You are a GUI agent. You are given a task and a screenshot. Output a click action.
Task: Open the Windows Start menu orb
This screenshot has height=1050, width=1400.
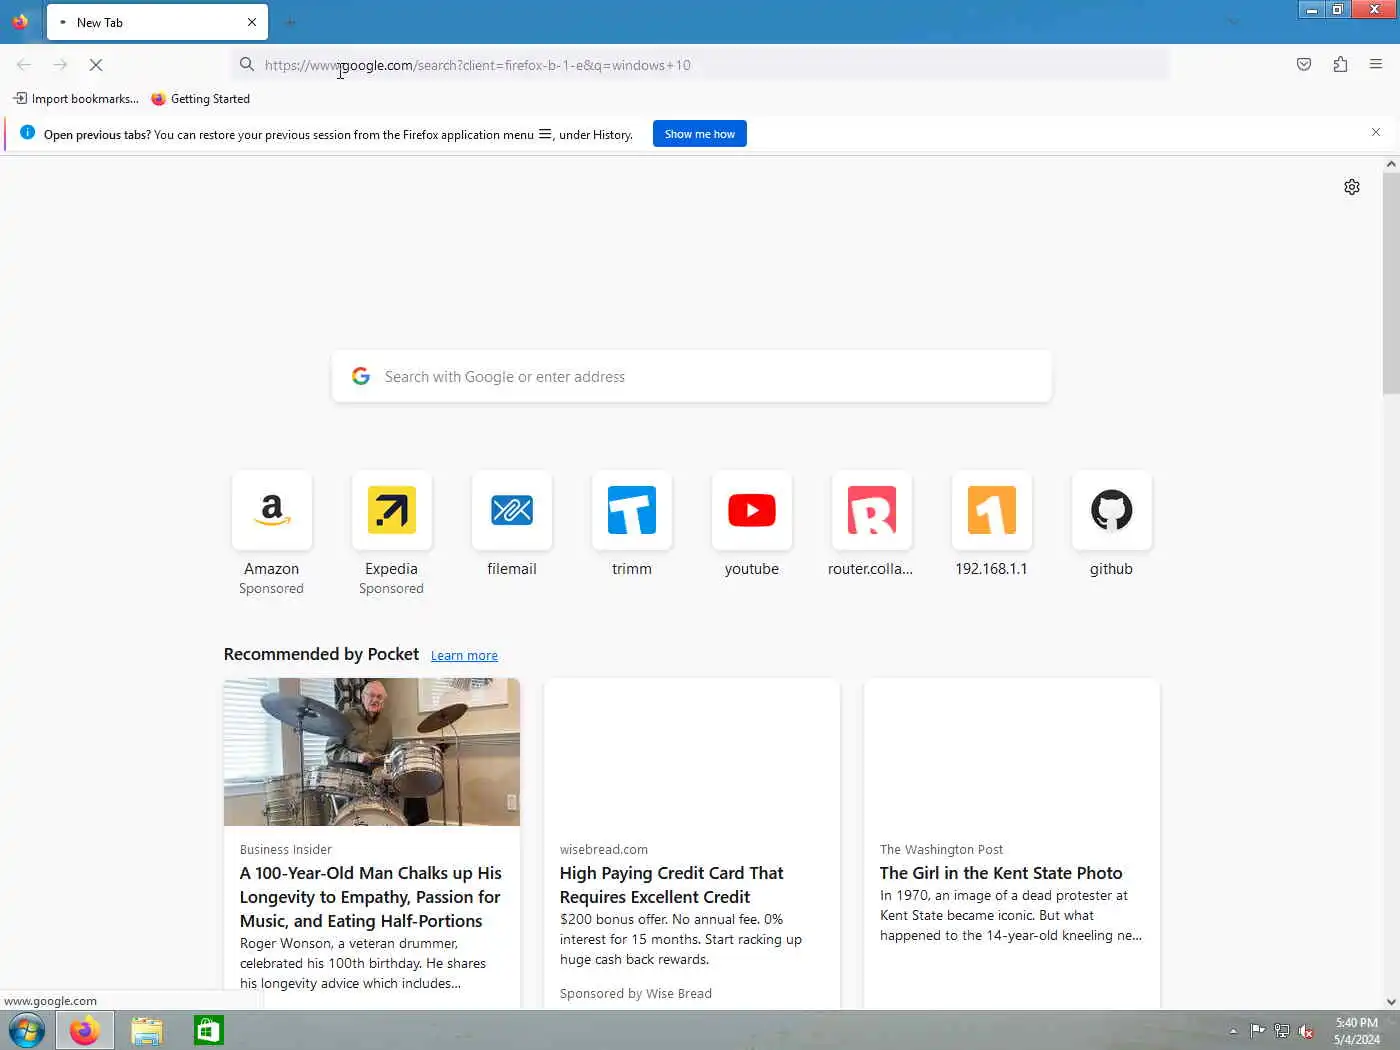click(x=26, y=1030)
